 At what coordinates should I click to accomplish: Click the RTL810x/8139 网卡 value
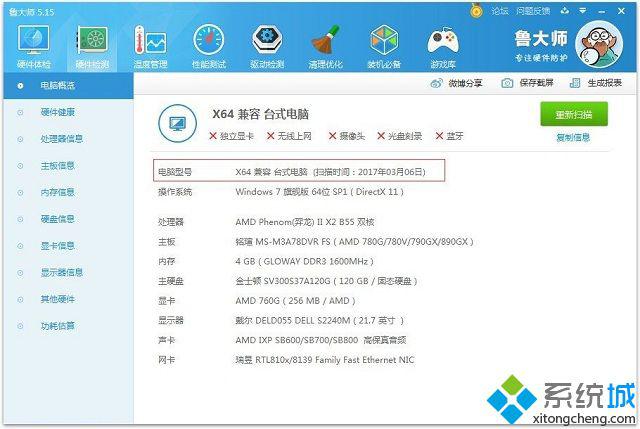(324, 360)
